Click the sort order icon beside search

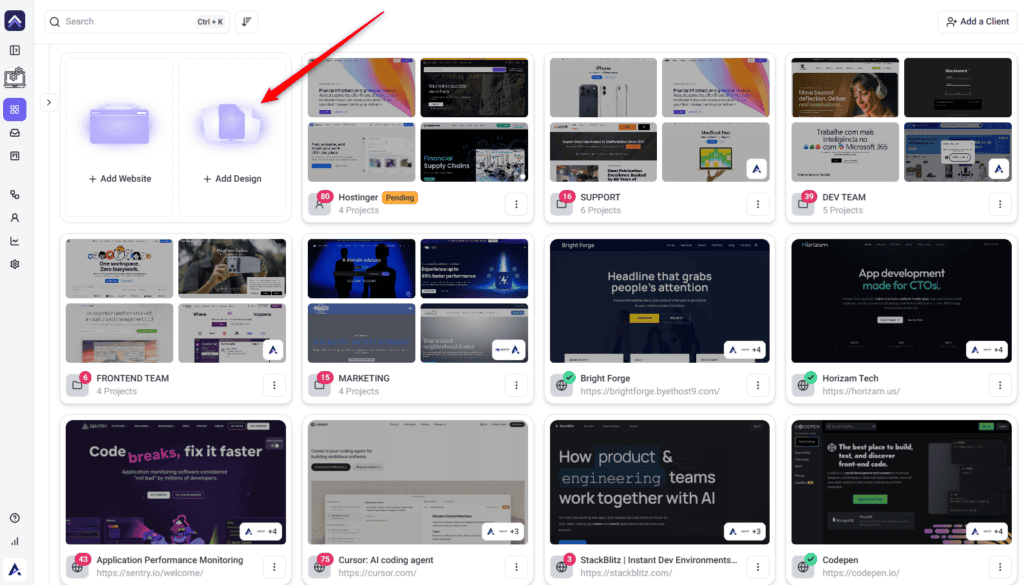click(x=246, y=22)
